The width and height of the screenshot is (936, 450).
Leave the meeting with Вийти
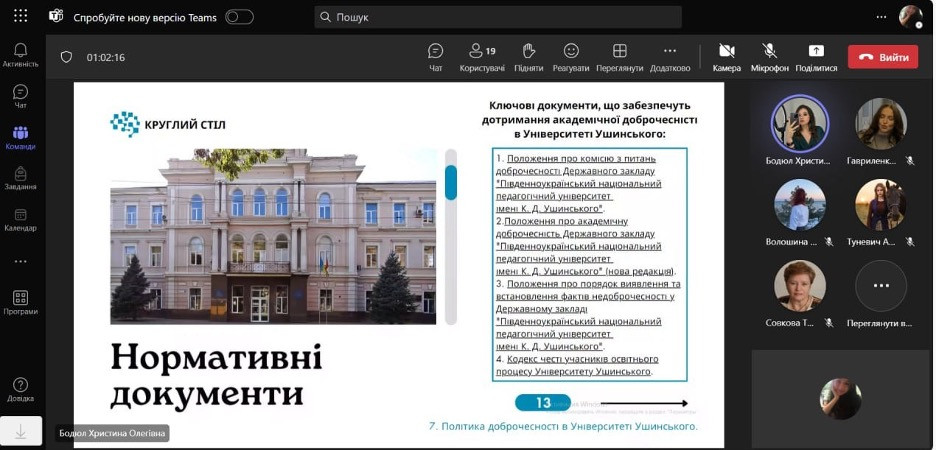883,57
